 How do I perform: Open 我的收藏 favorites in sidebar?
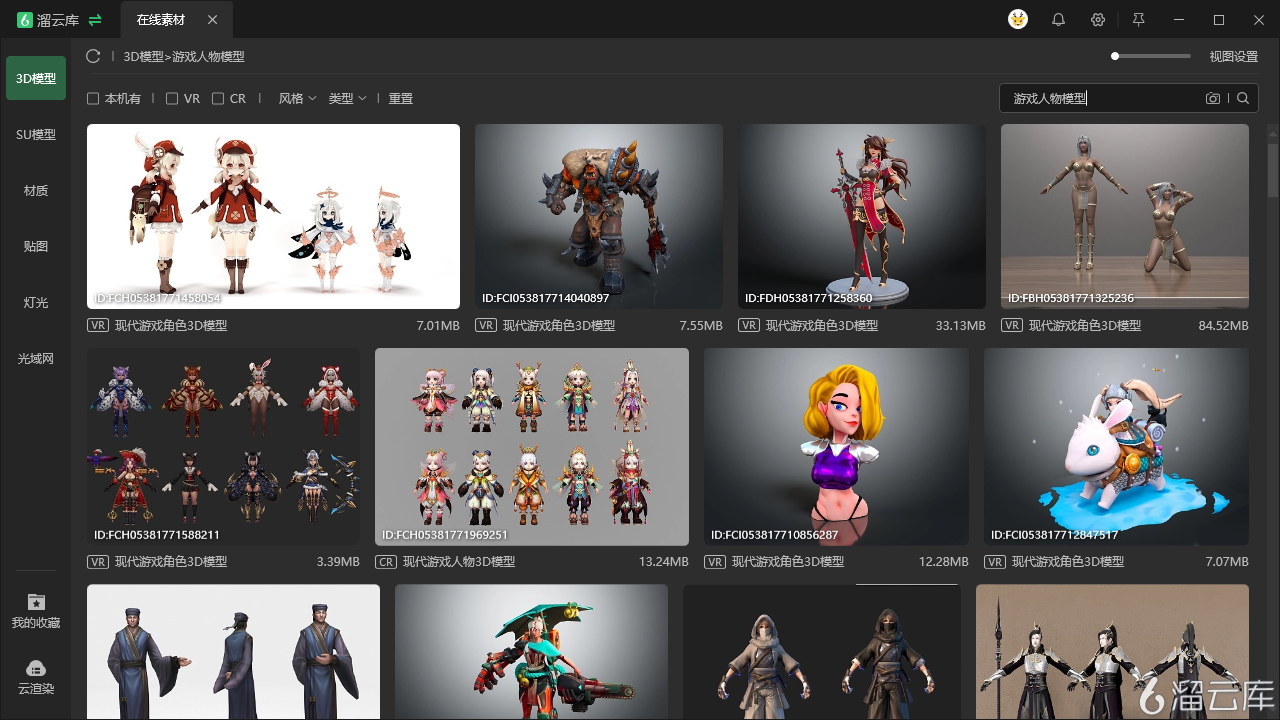(x=36, y=611)
